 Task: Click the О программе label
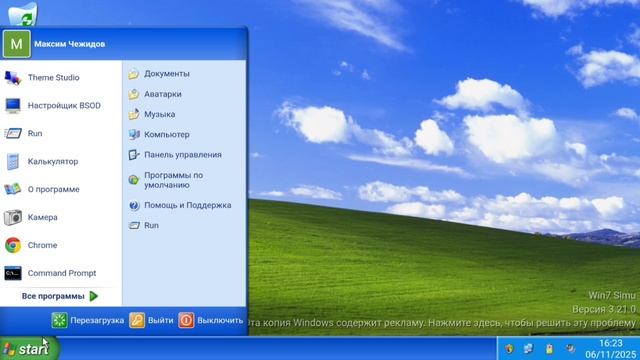(53, 189)
